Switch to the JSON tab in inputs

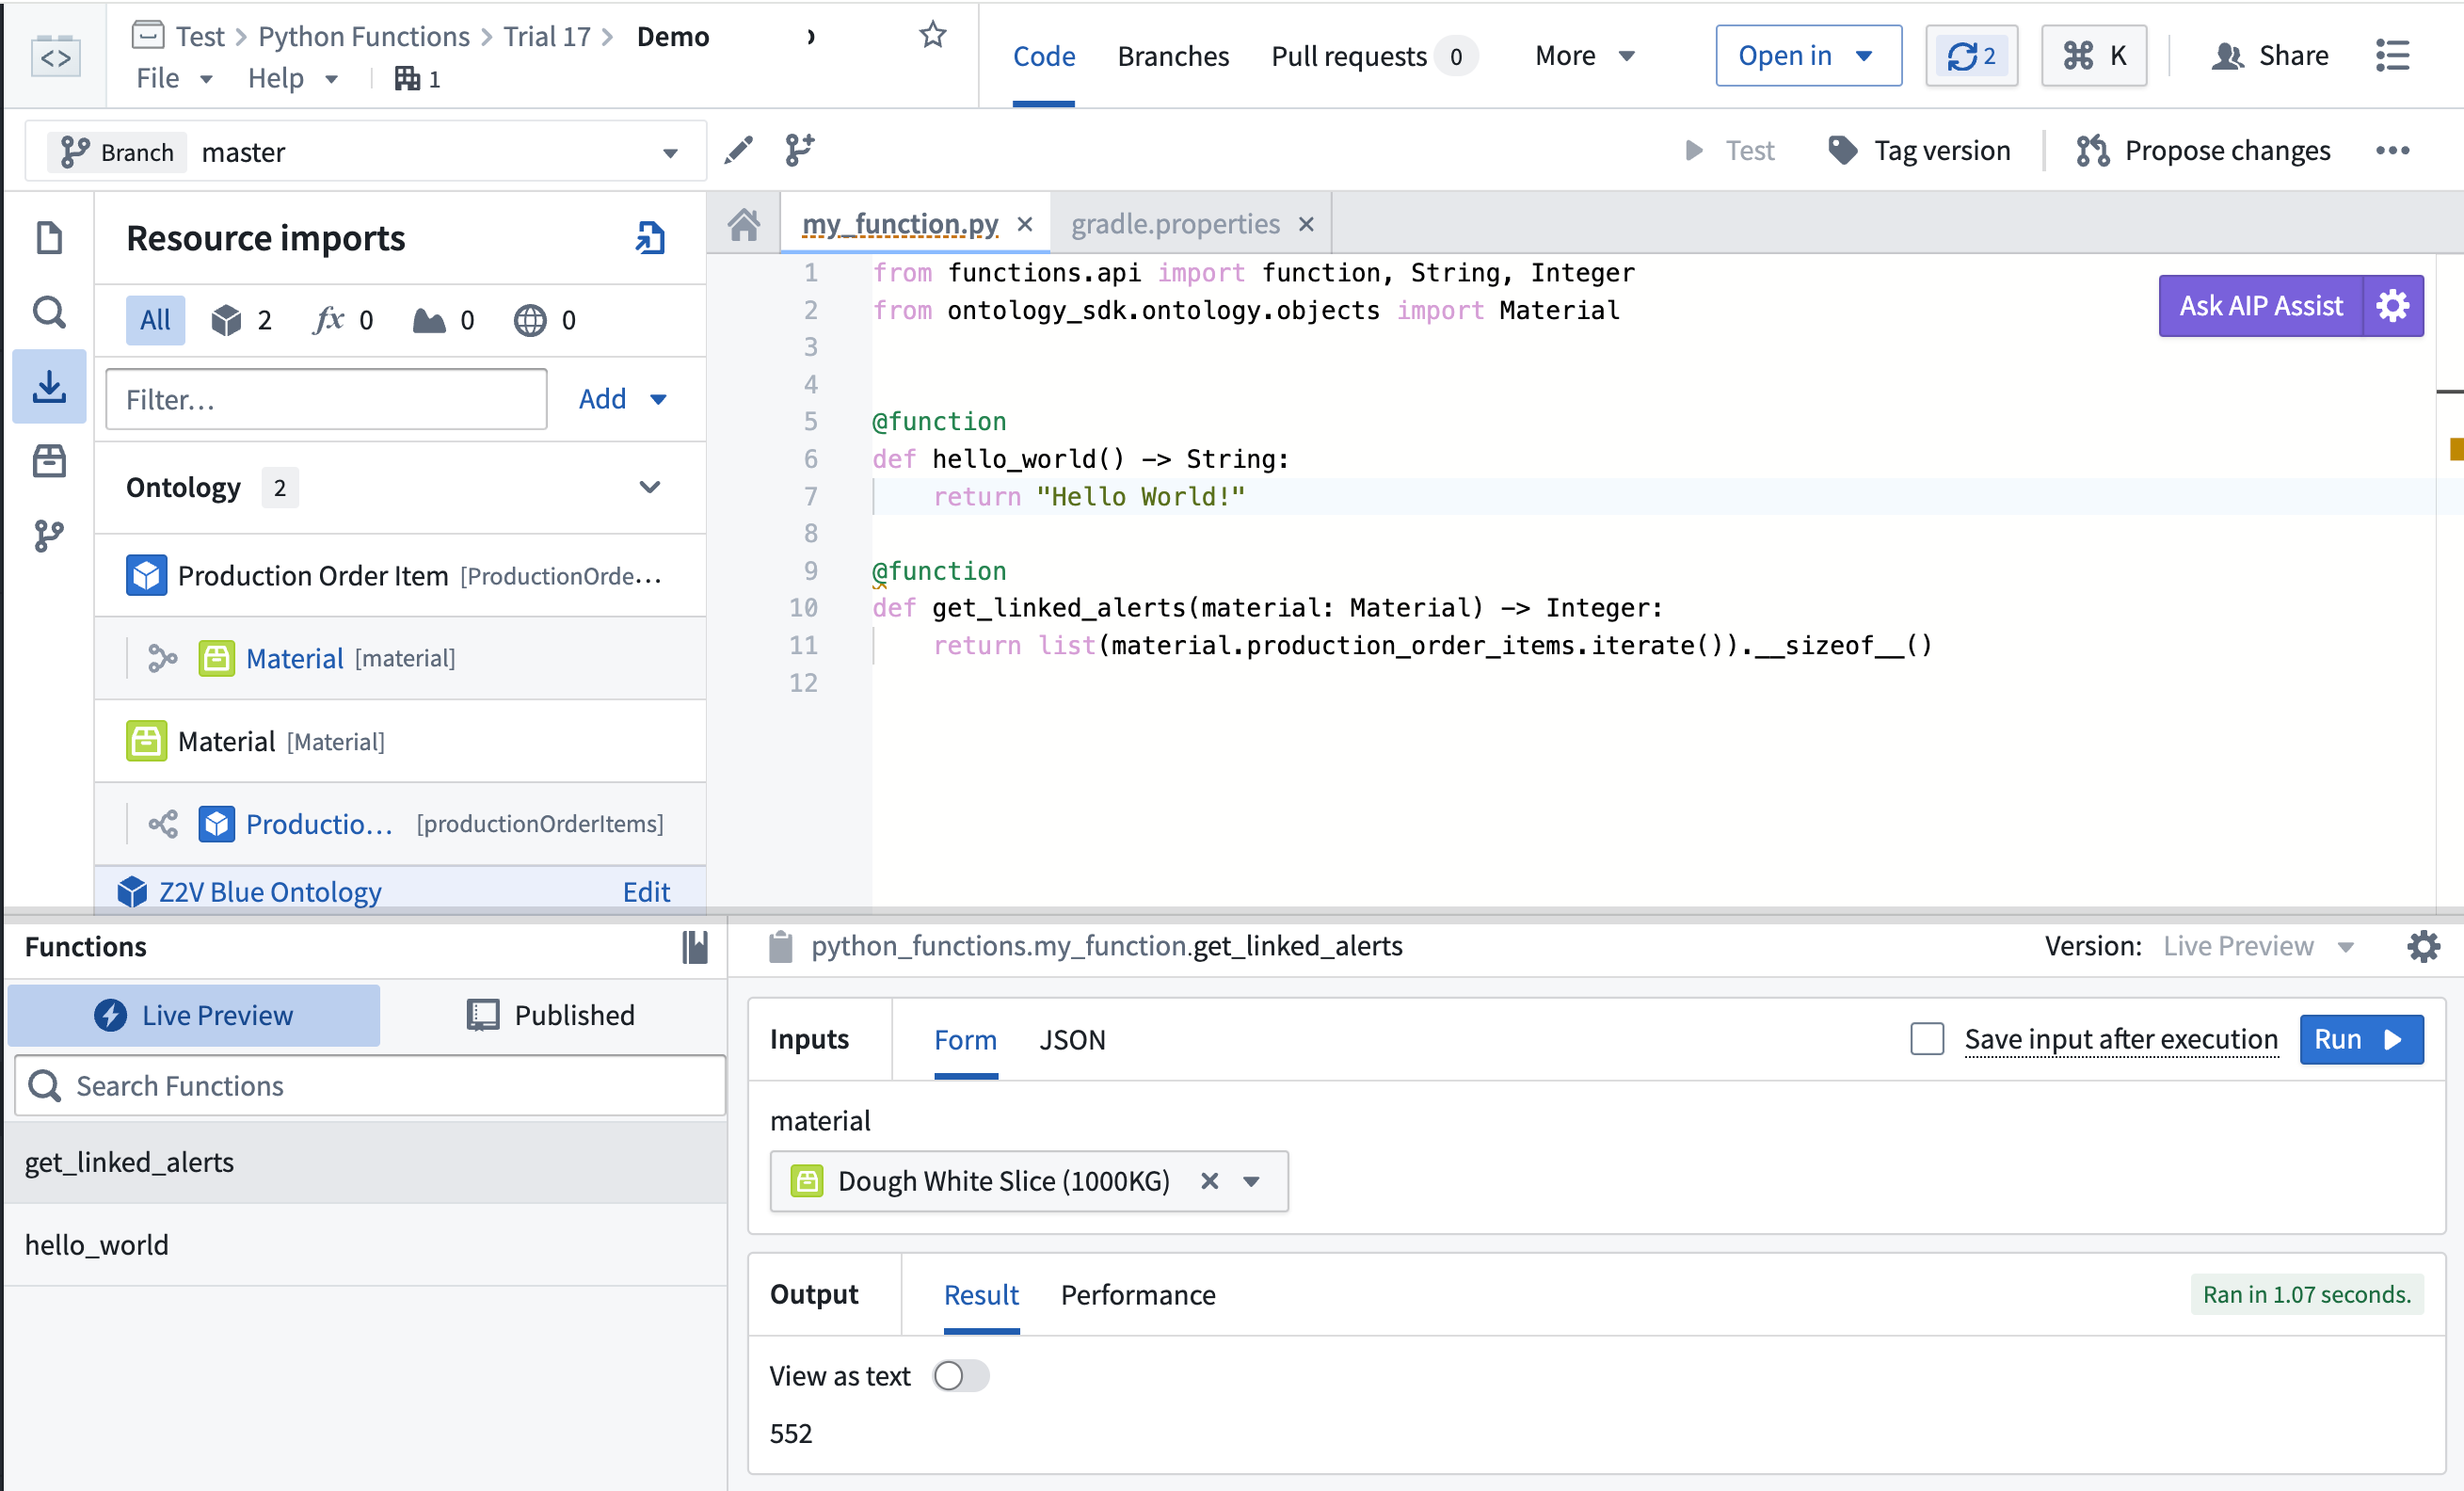point(1070,1038)
